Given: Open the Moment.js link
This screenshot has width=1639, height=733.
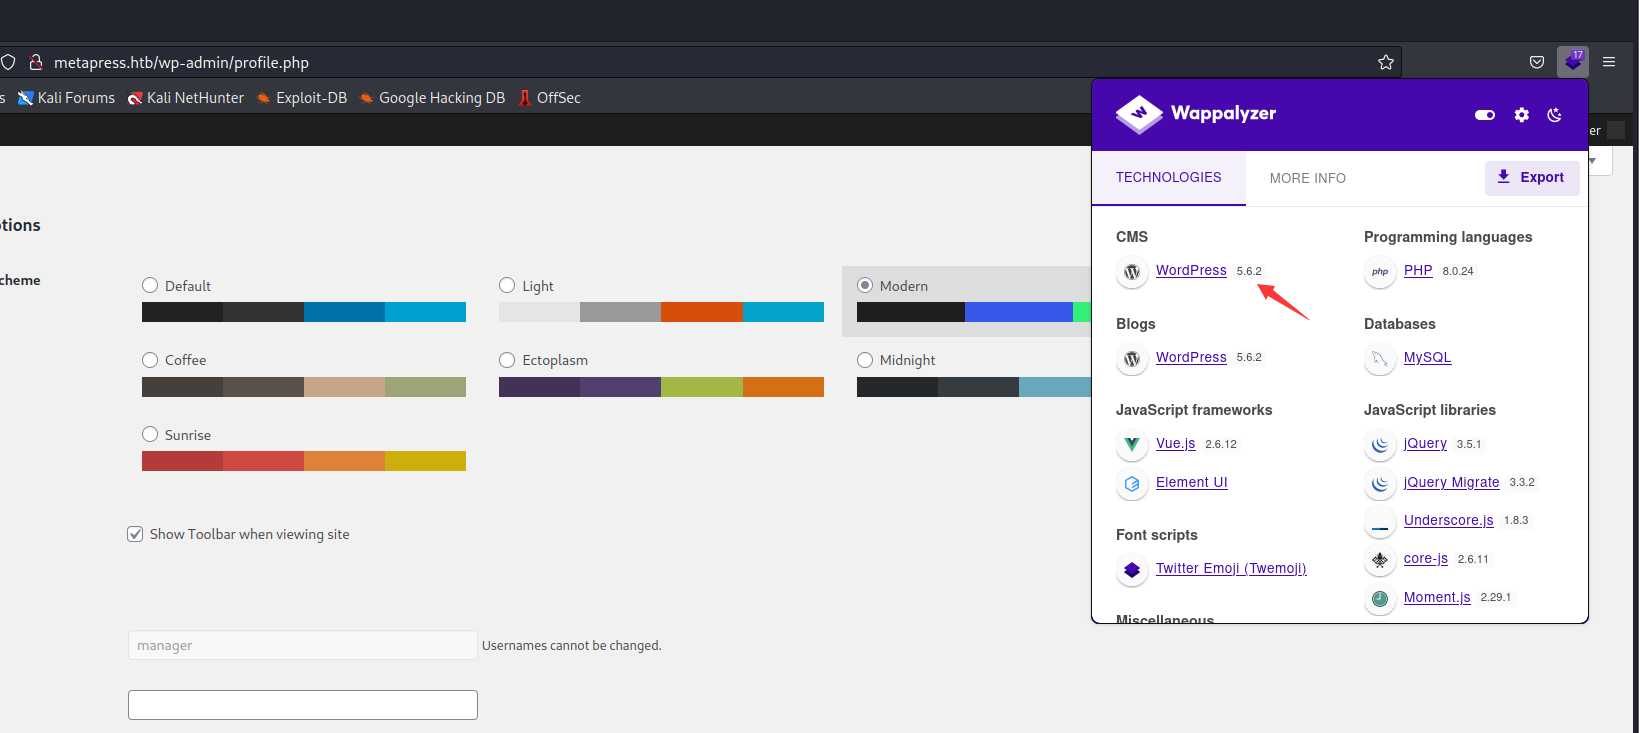Looking at the screenshot, I should (1437, 597).
